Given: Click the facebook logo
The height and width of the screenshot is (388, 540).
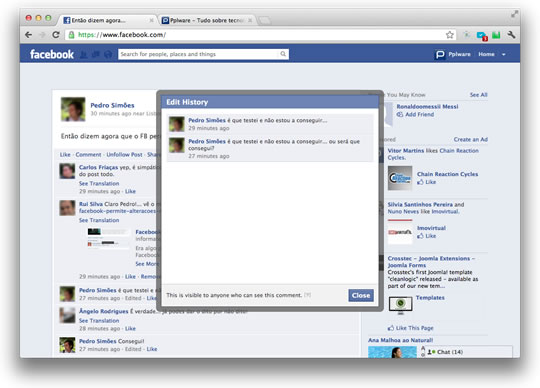Looking at the screenshot, I should [x=52, y=54].
